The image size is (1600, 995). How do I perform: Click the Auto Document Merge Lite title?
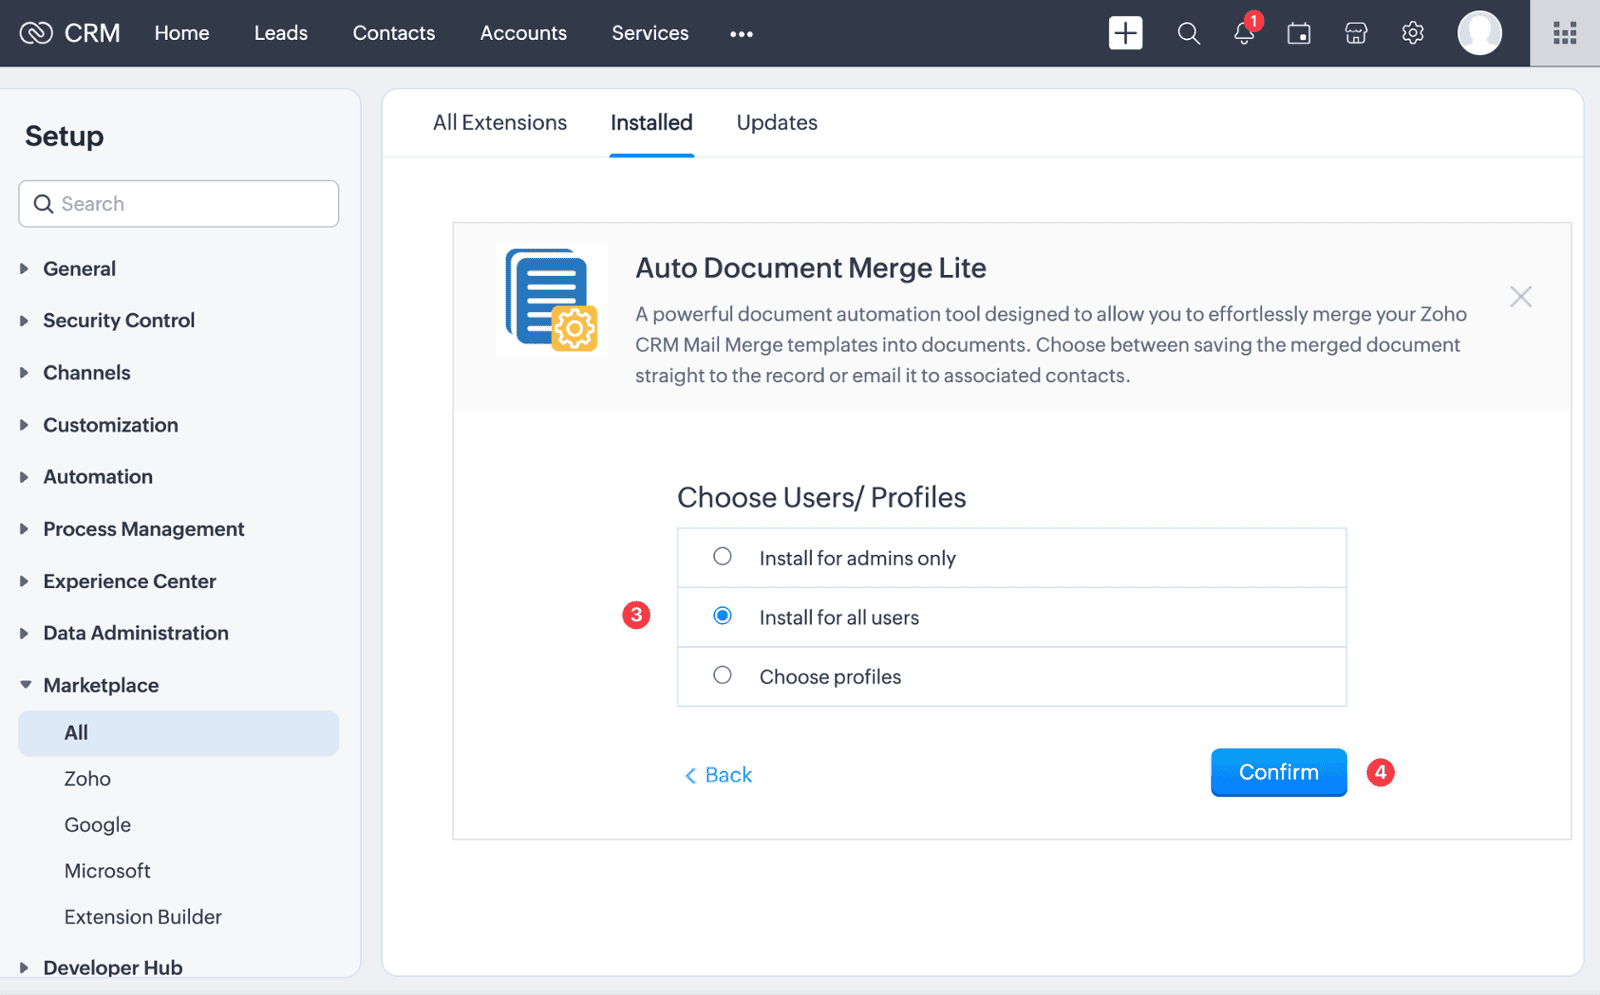[810, 268]
